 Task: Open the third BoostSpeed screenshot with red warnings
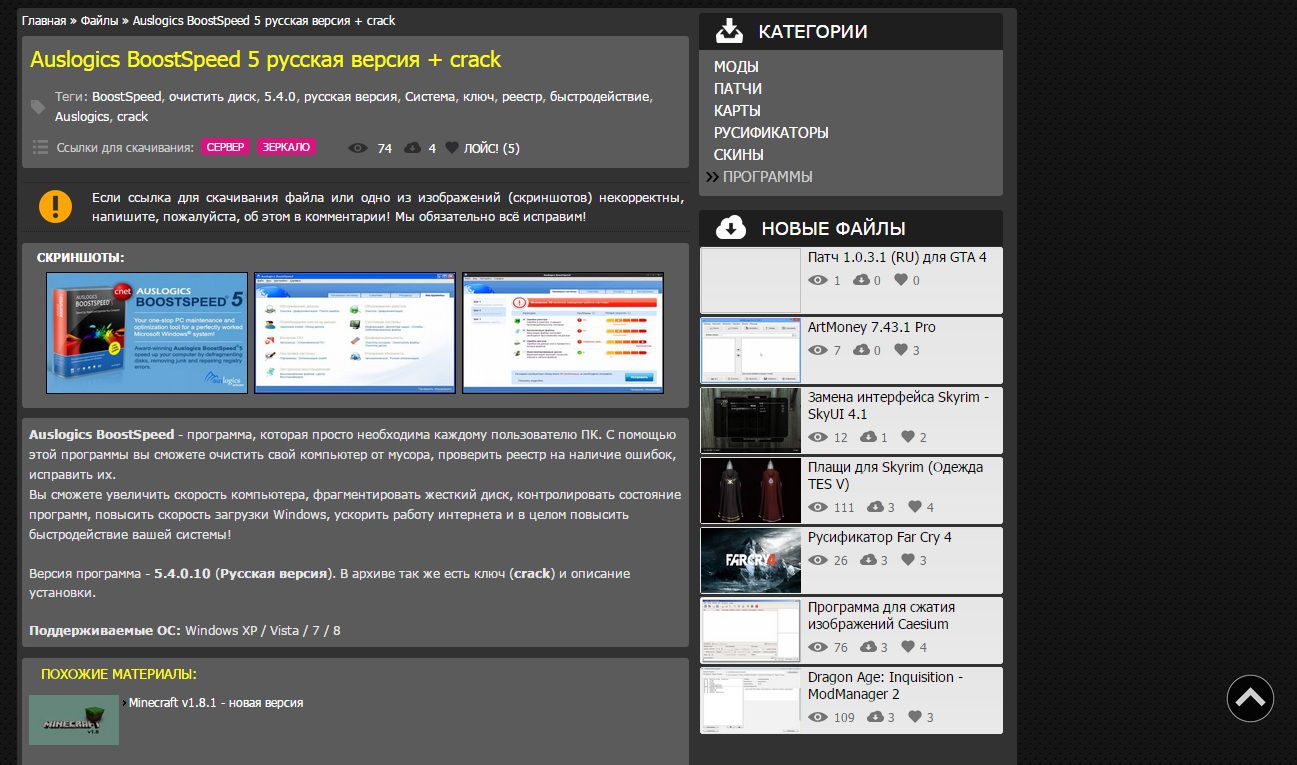[x=563, y=332]
